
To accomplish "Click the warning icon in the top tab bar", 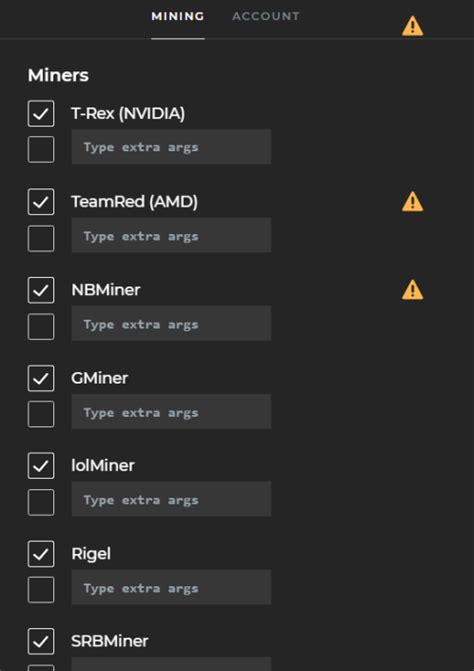I will [412, 26].
